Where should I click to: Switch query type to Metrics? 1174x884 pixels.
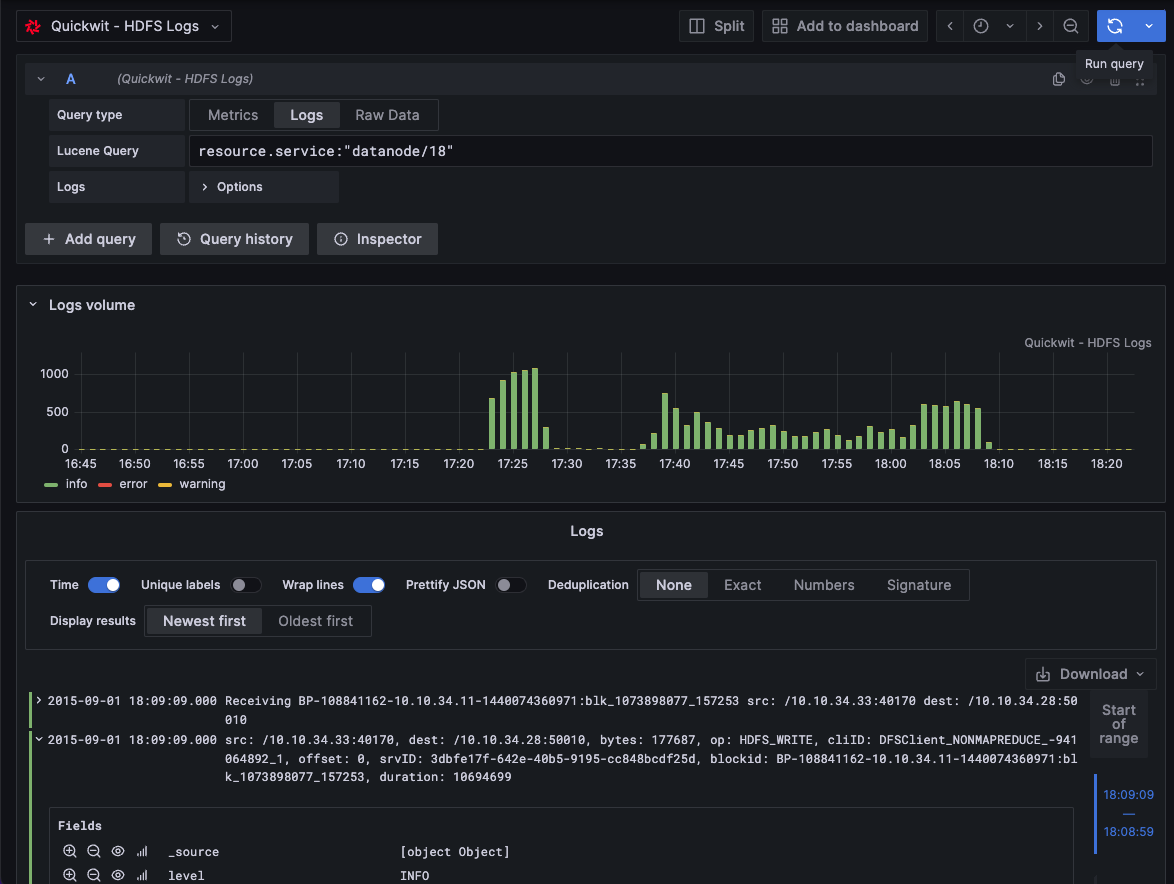click(x=232, y=115)
